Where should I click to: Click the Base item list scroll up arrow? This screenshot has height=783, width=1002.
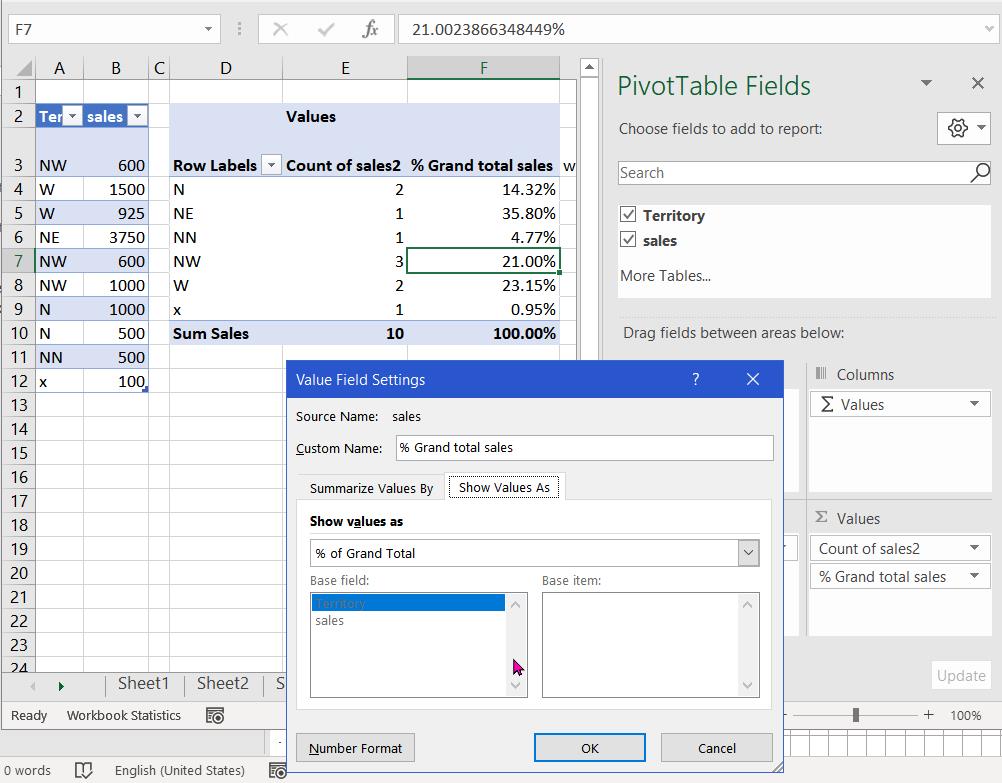[747, 604]
